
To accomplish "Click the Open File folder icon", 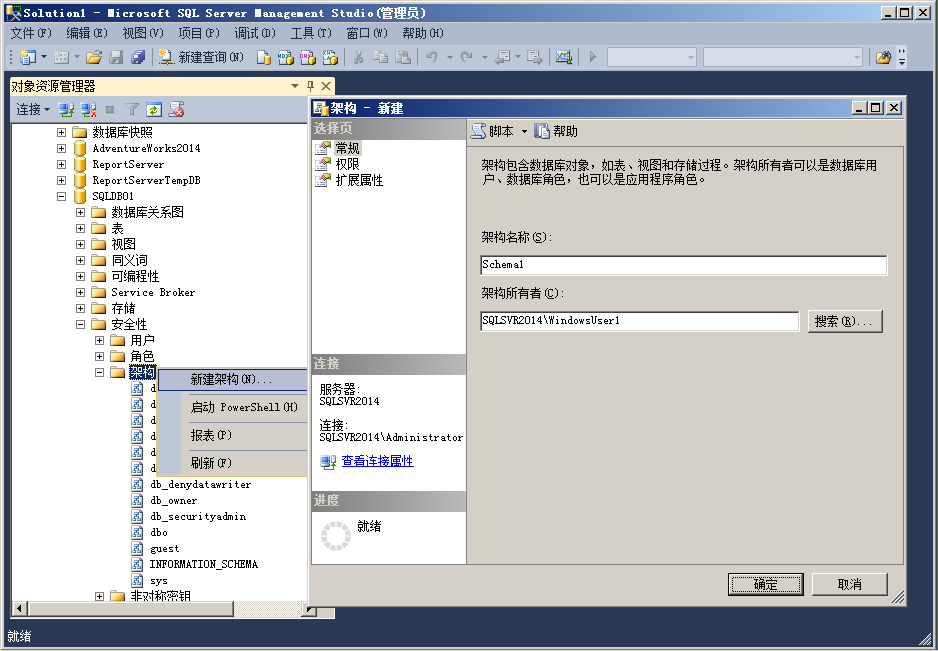I will click(94, 57).
